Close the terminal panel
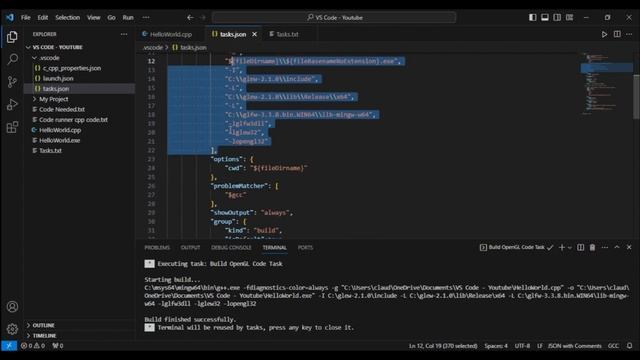Screen dimensions: 640x360 coord(629,247)
